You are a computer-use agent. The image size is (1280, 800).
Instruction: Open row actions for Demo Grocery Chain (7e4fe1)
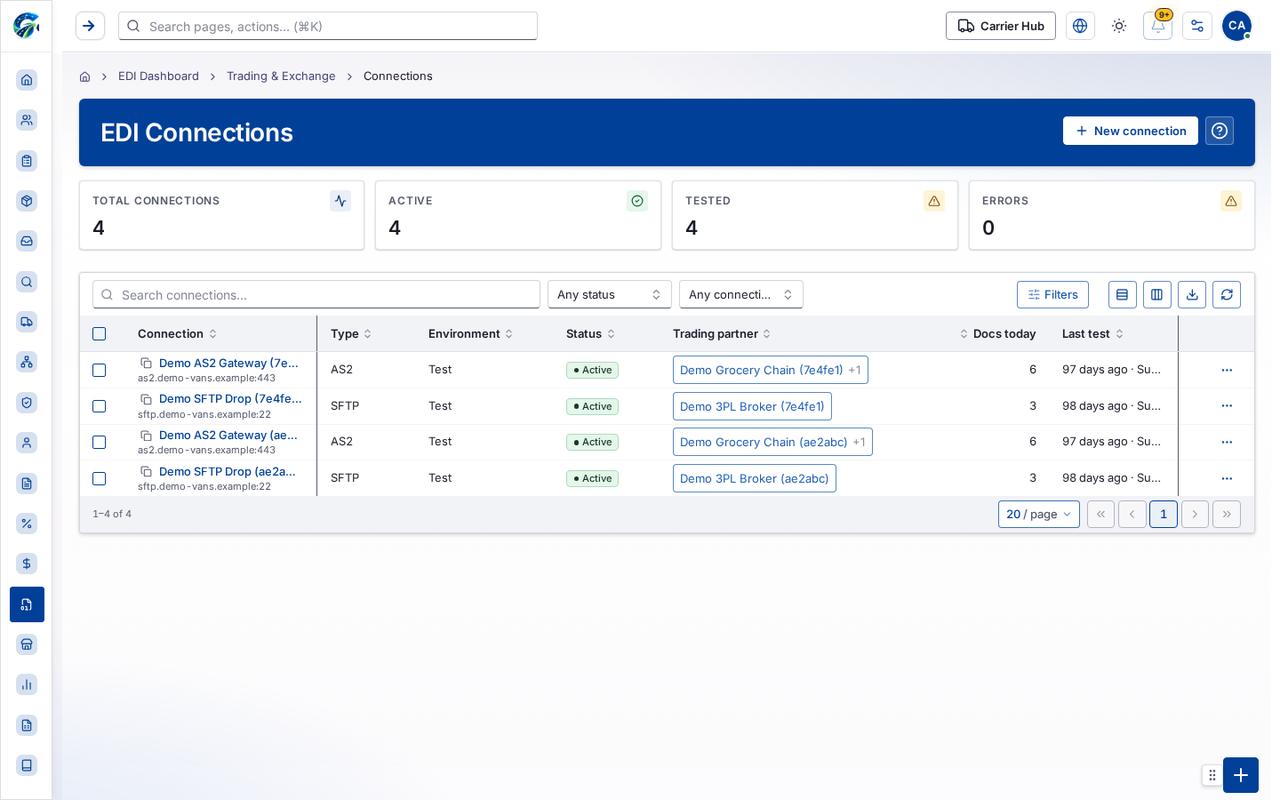point(1227,370)
